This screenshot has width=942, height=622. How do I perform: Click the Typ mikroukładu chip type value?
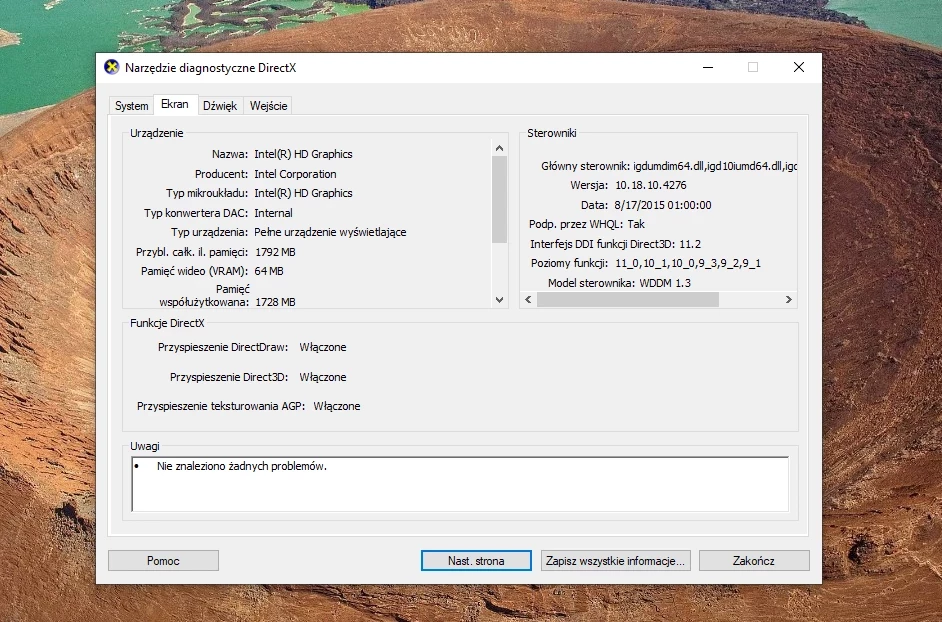pyautogui.click(x=303, y=194)
